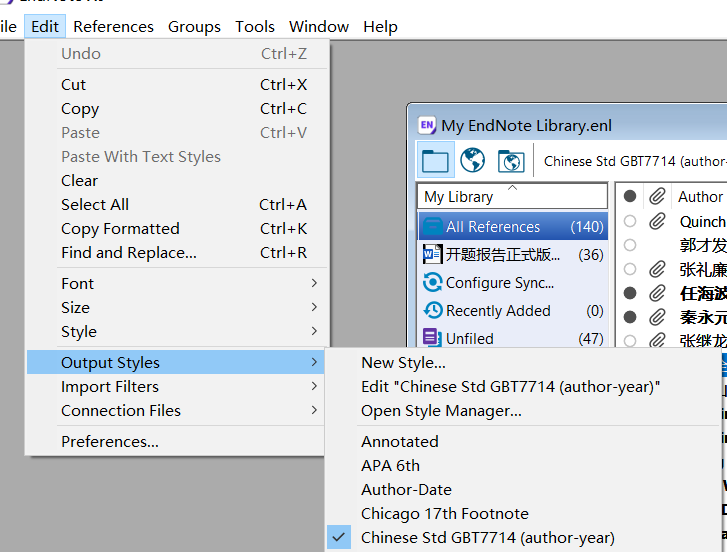The image size is (727, 552).
Task: Open the References menu
Action: 113,26
